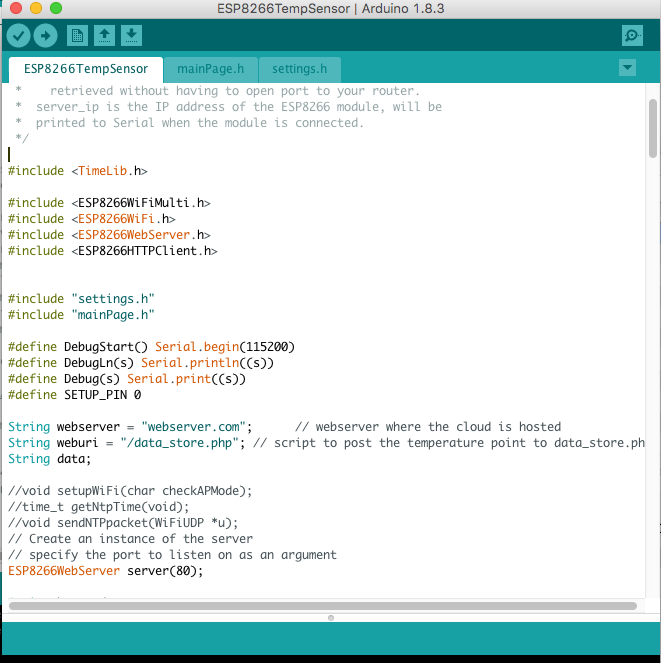Click the ESP8266WiFiMulti.h include line
The width and height of the screenshot is (661, 663).
[x=109, y=203]
